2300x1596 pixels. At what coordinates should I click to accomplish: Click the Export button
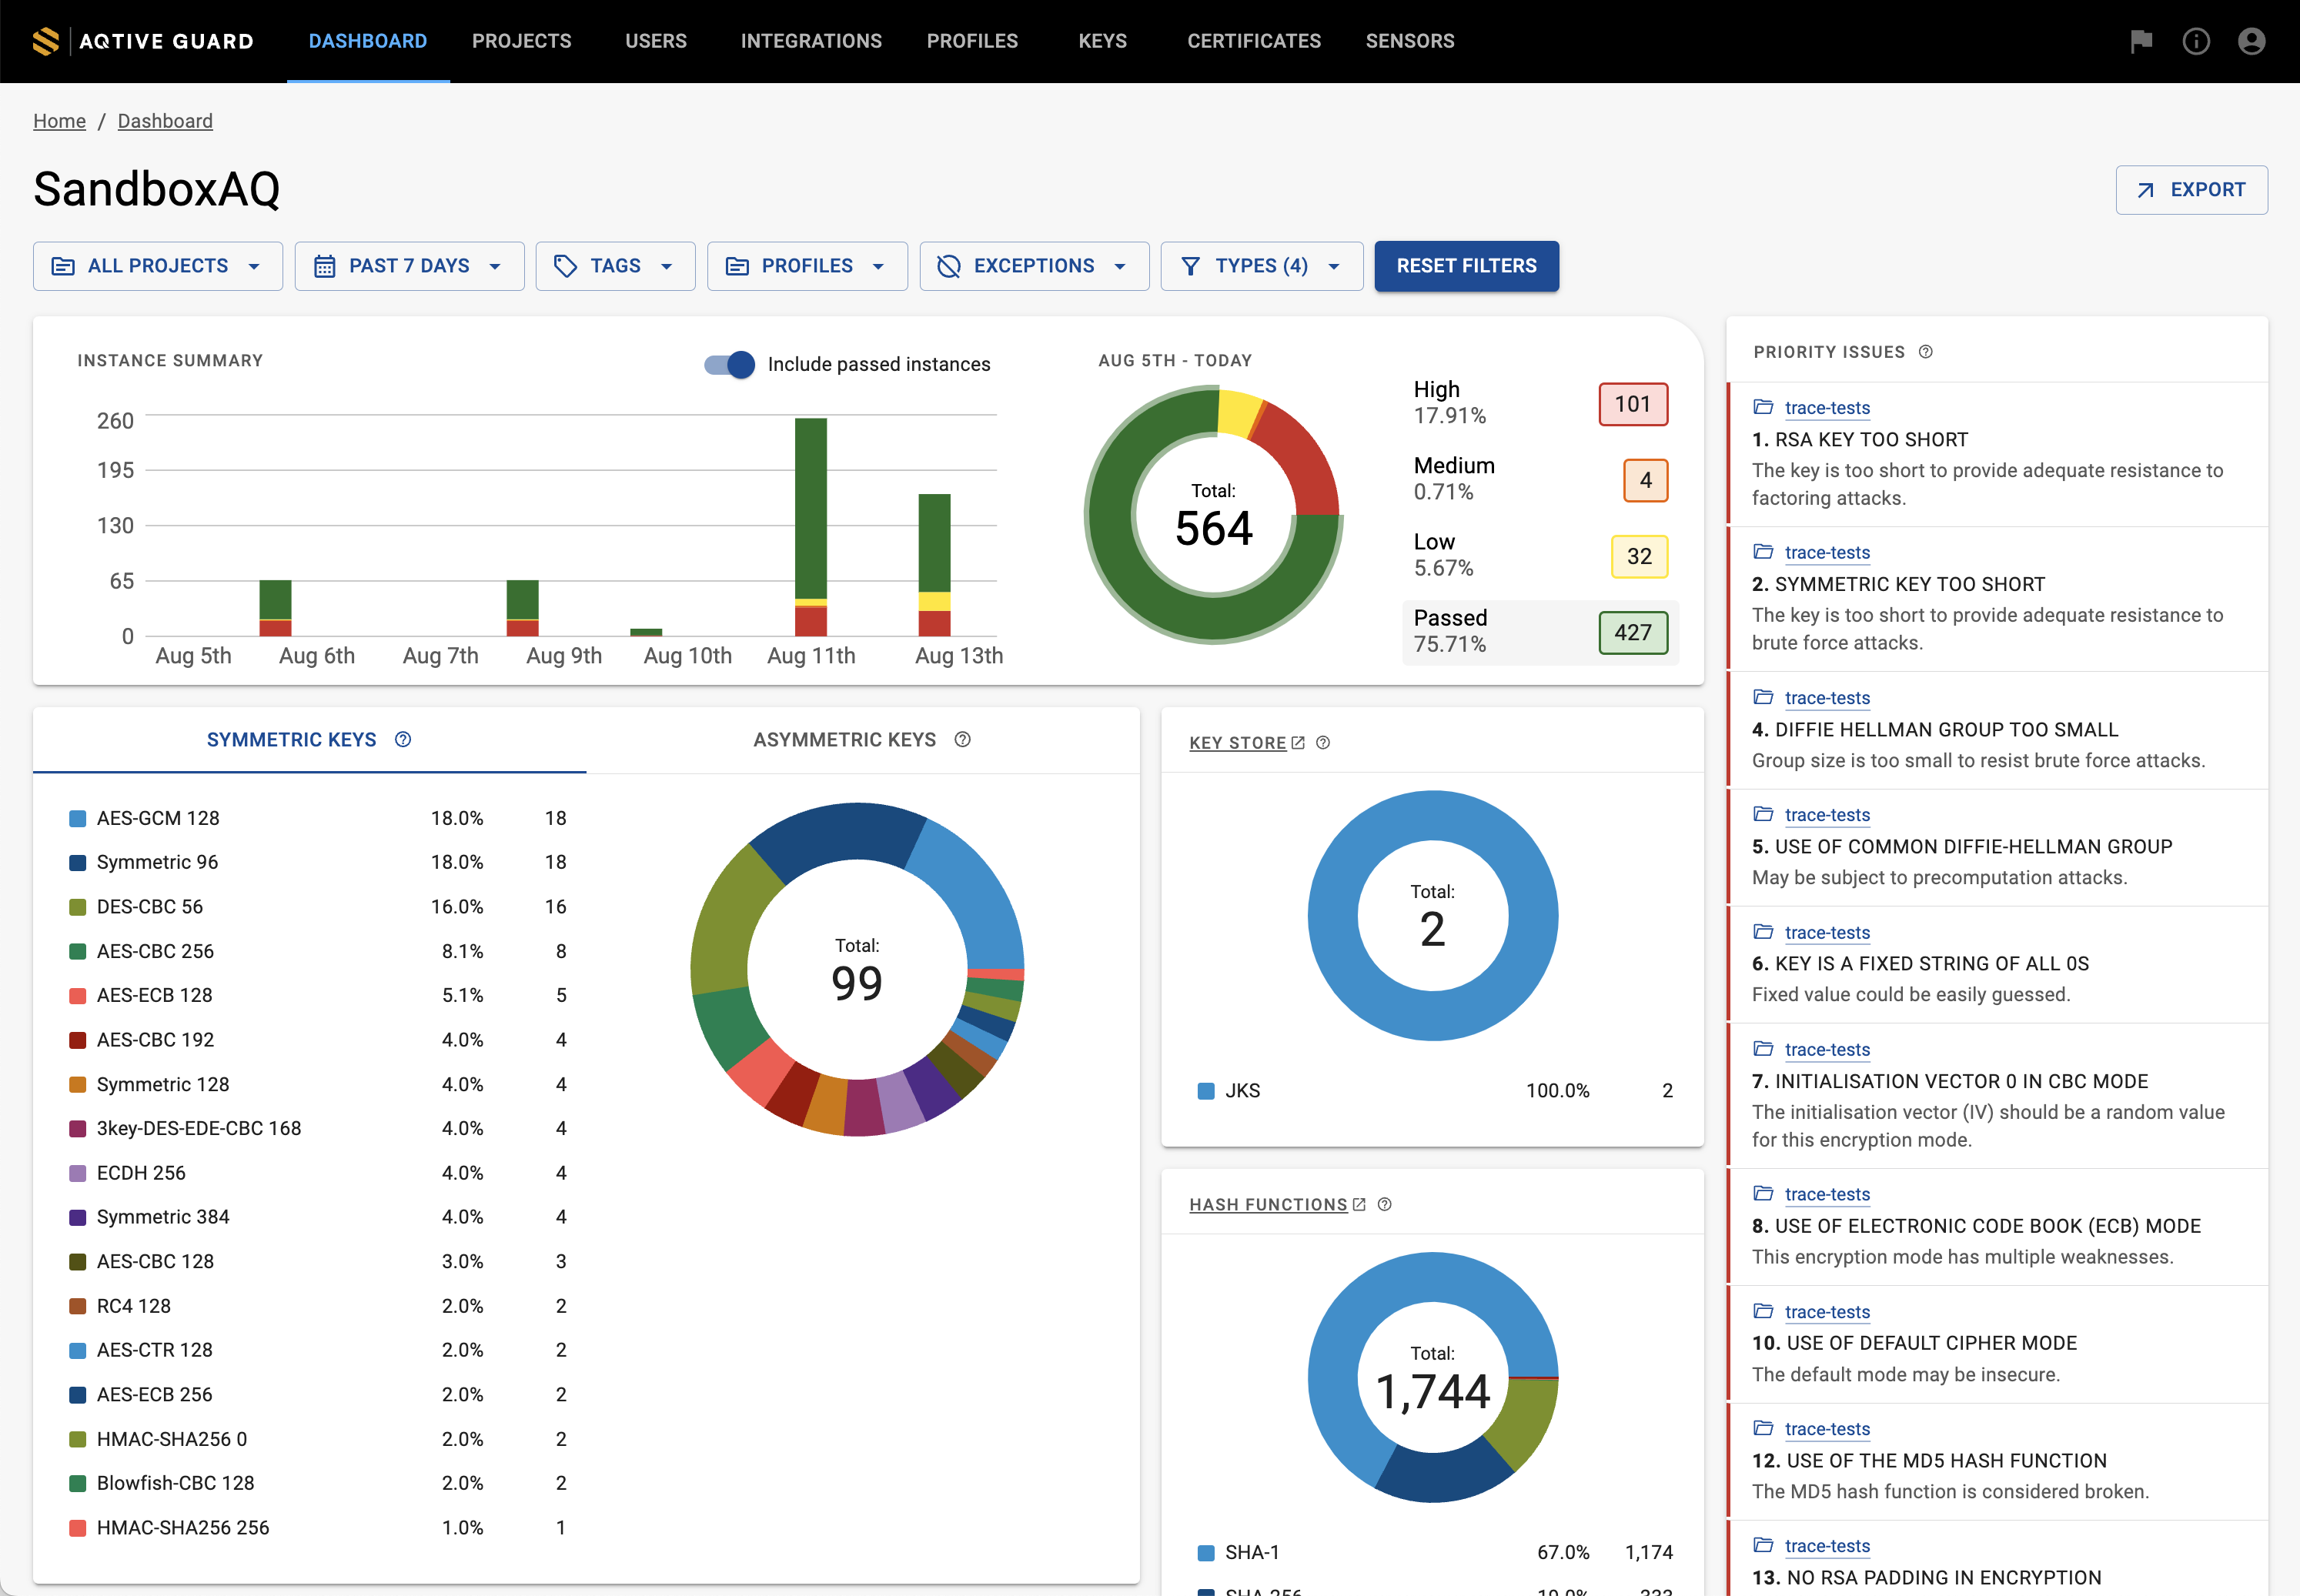pos(2191,190)
